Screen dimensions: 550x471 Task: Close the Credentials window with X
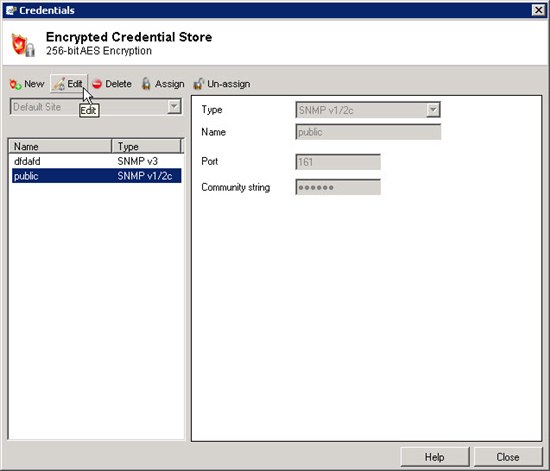pos(538,10)
